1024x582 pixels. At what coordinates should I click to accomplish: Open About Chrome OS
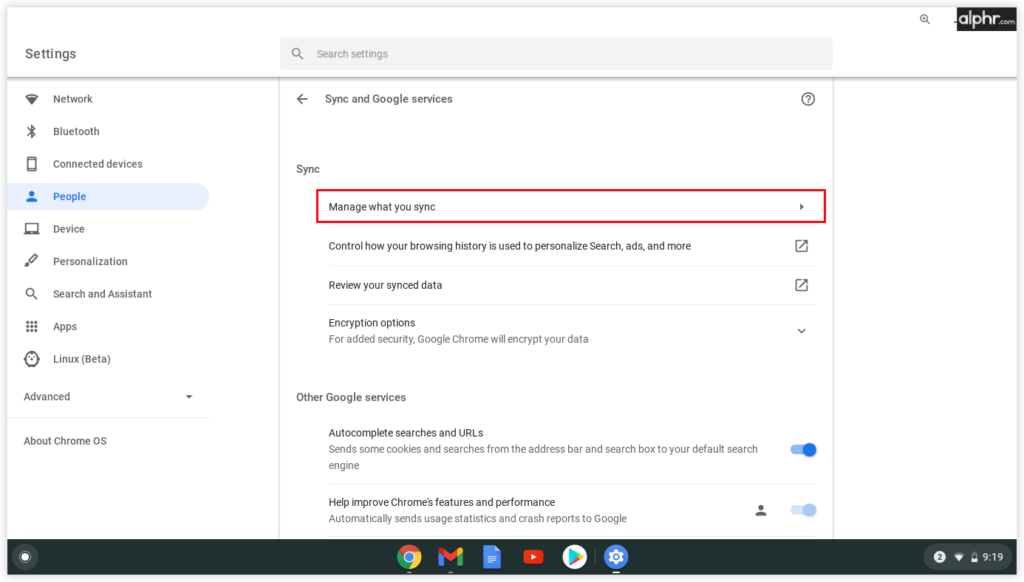[x=64, y=440]
